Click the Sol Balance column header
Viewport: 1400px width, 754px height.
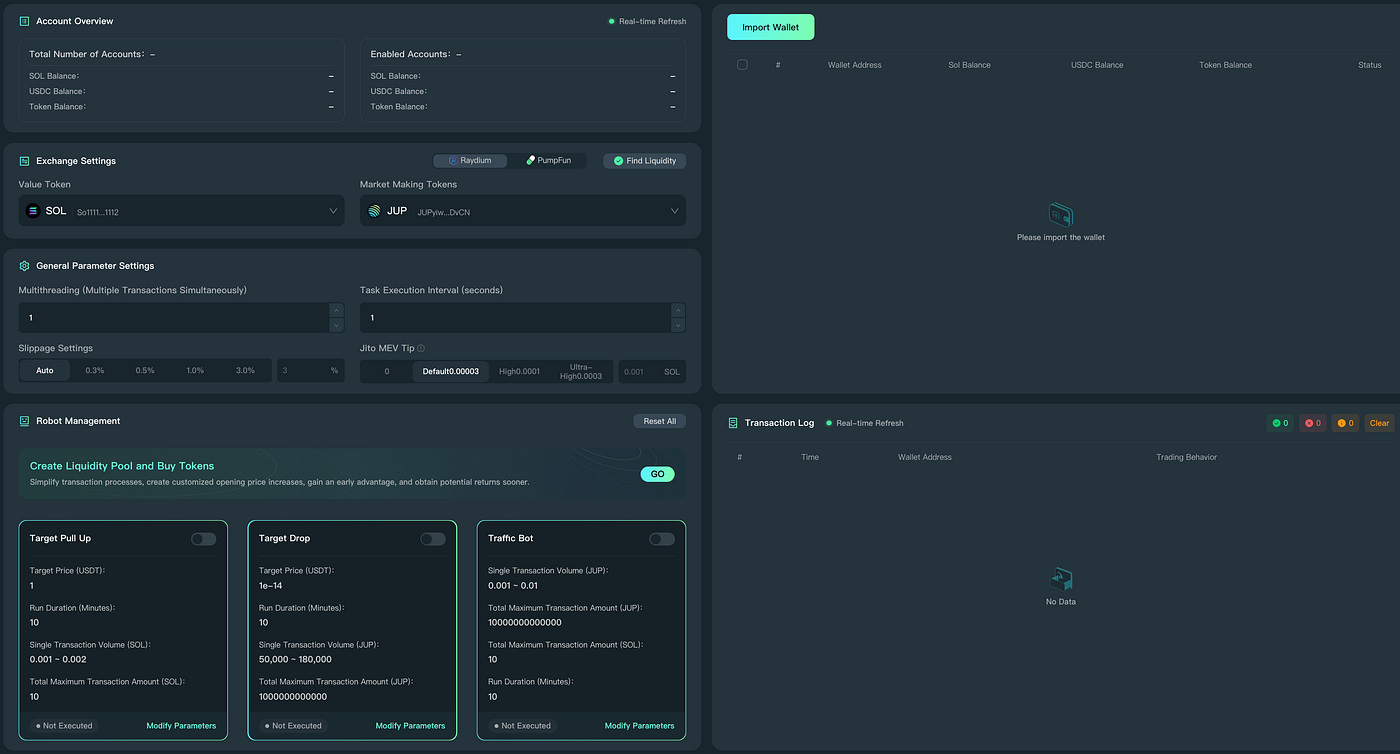coord(969,65)
